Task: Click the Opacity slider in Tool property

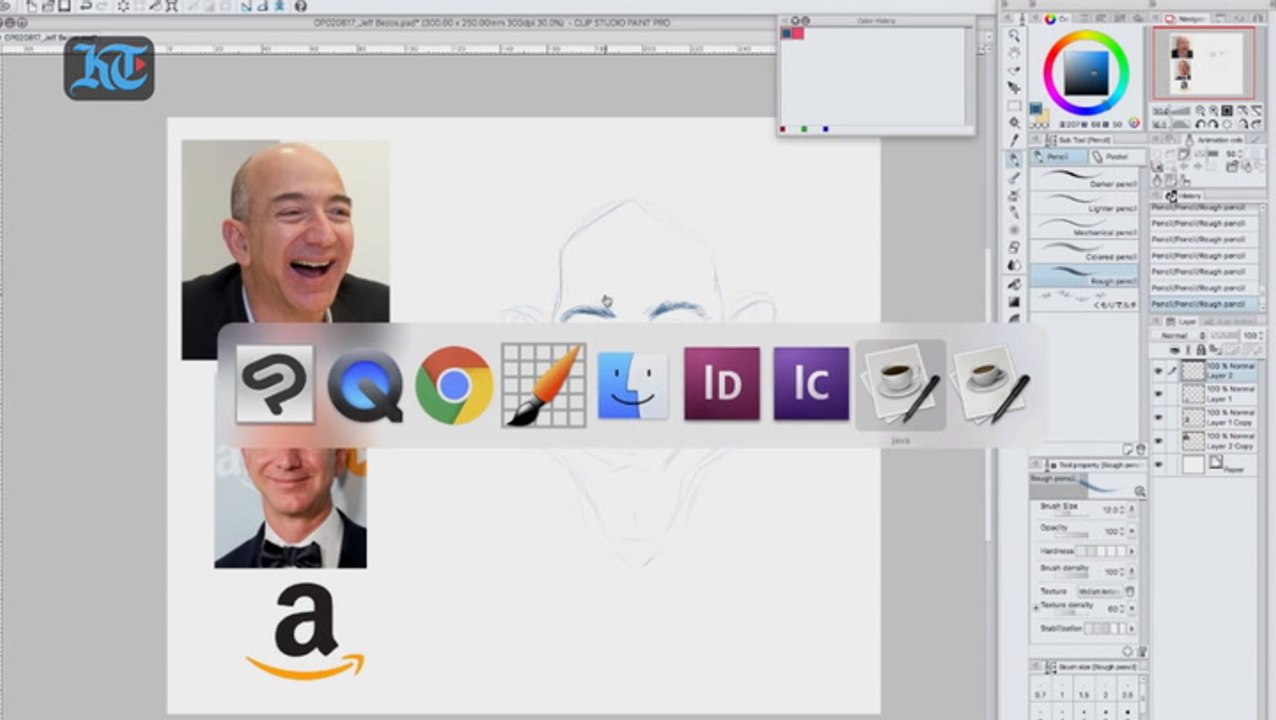Action: tap(1071, 535)
